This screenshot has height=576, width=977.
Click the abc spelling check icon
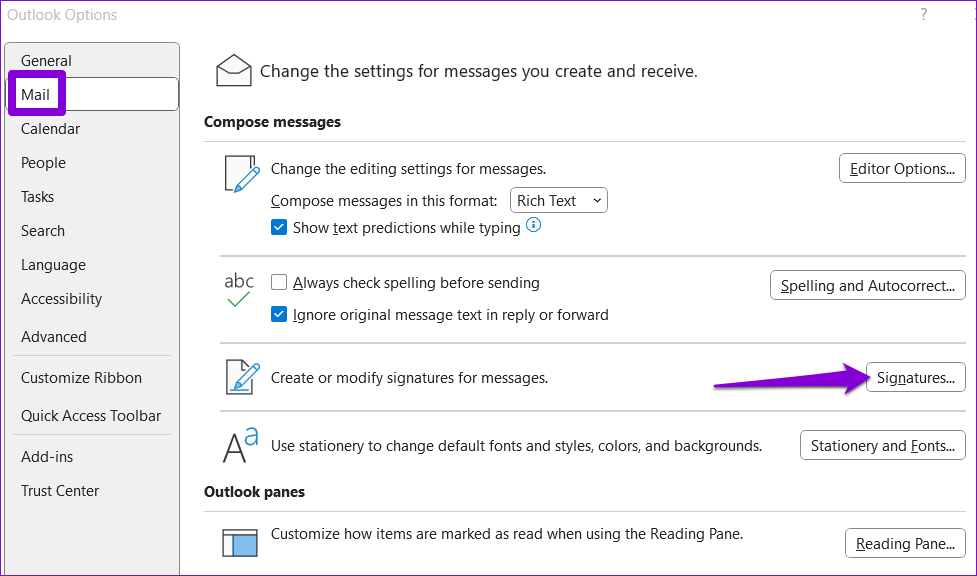[x=239, y=289]
